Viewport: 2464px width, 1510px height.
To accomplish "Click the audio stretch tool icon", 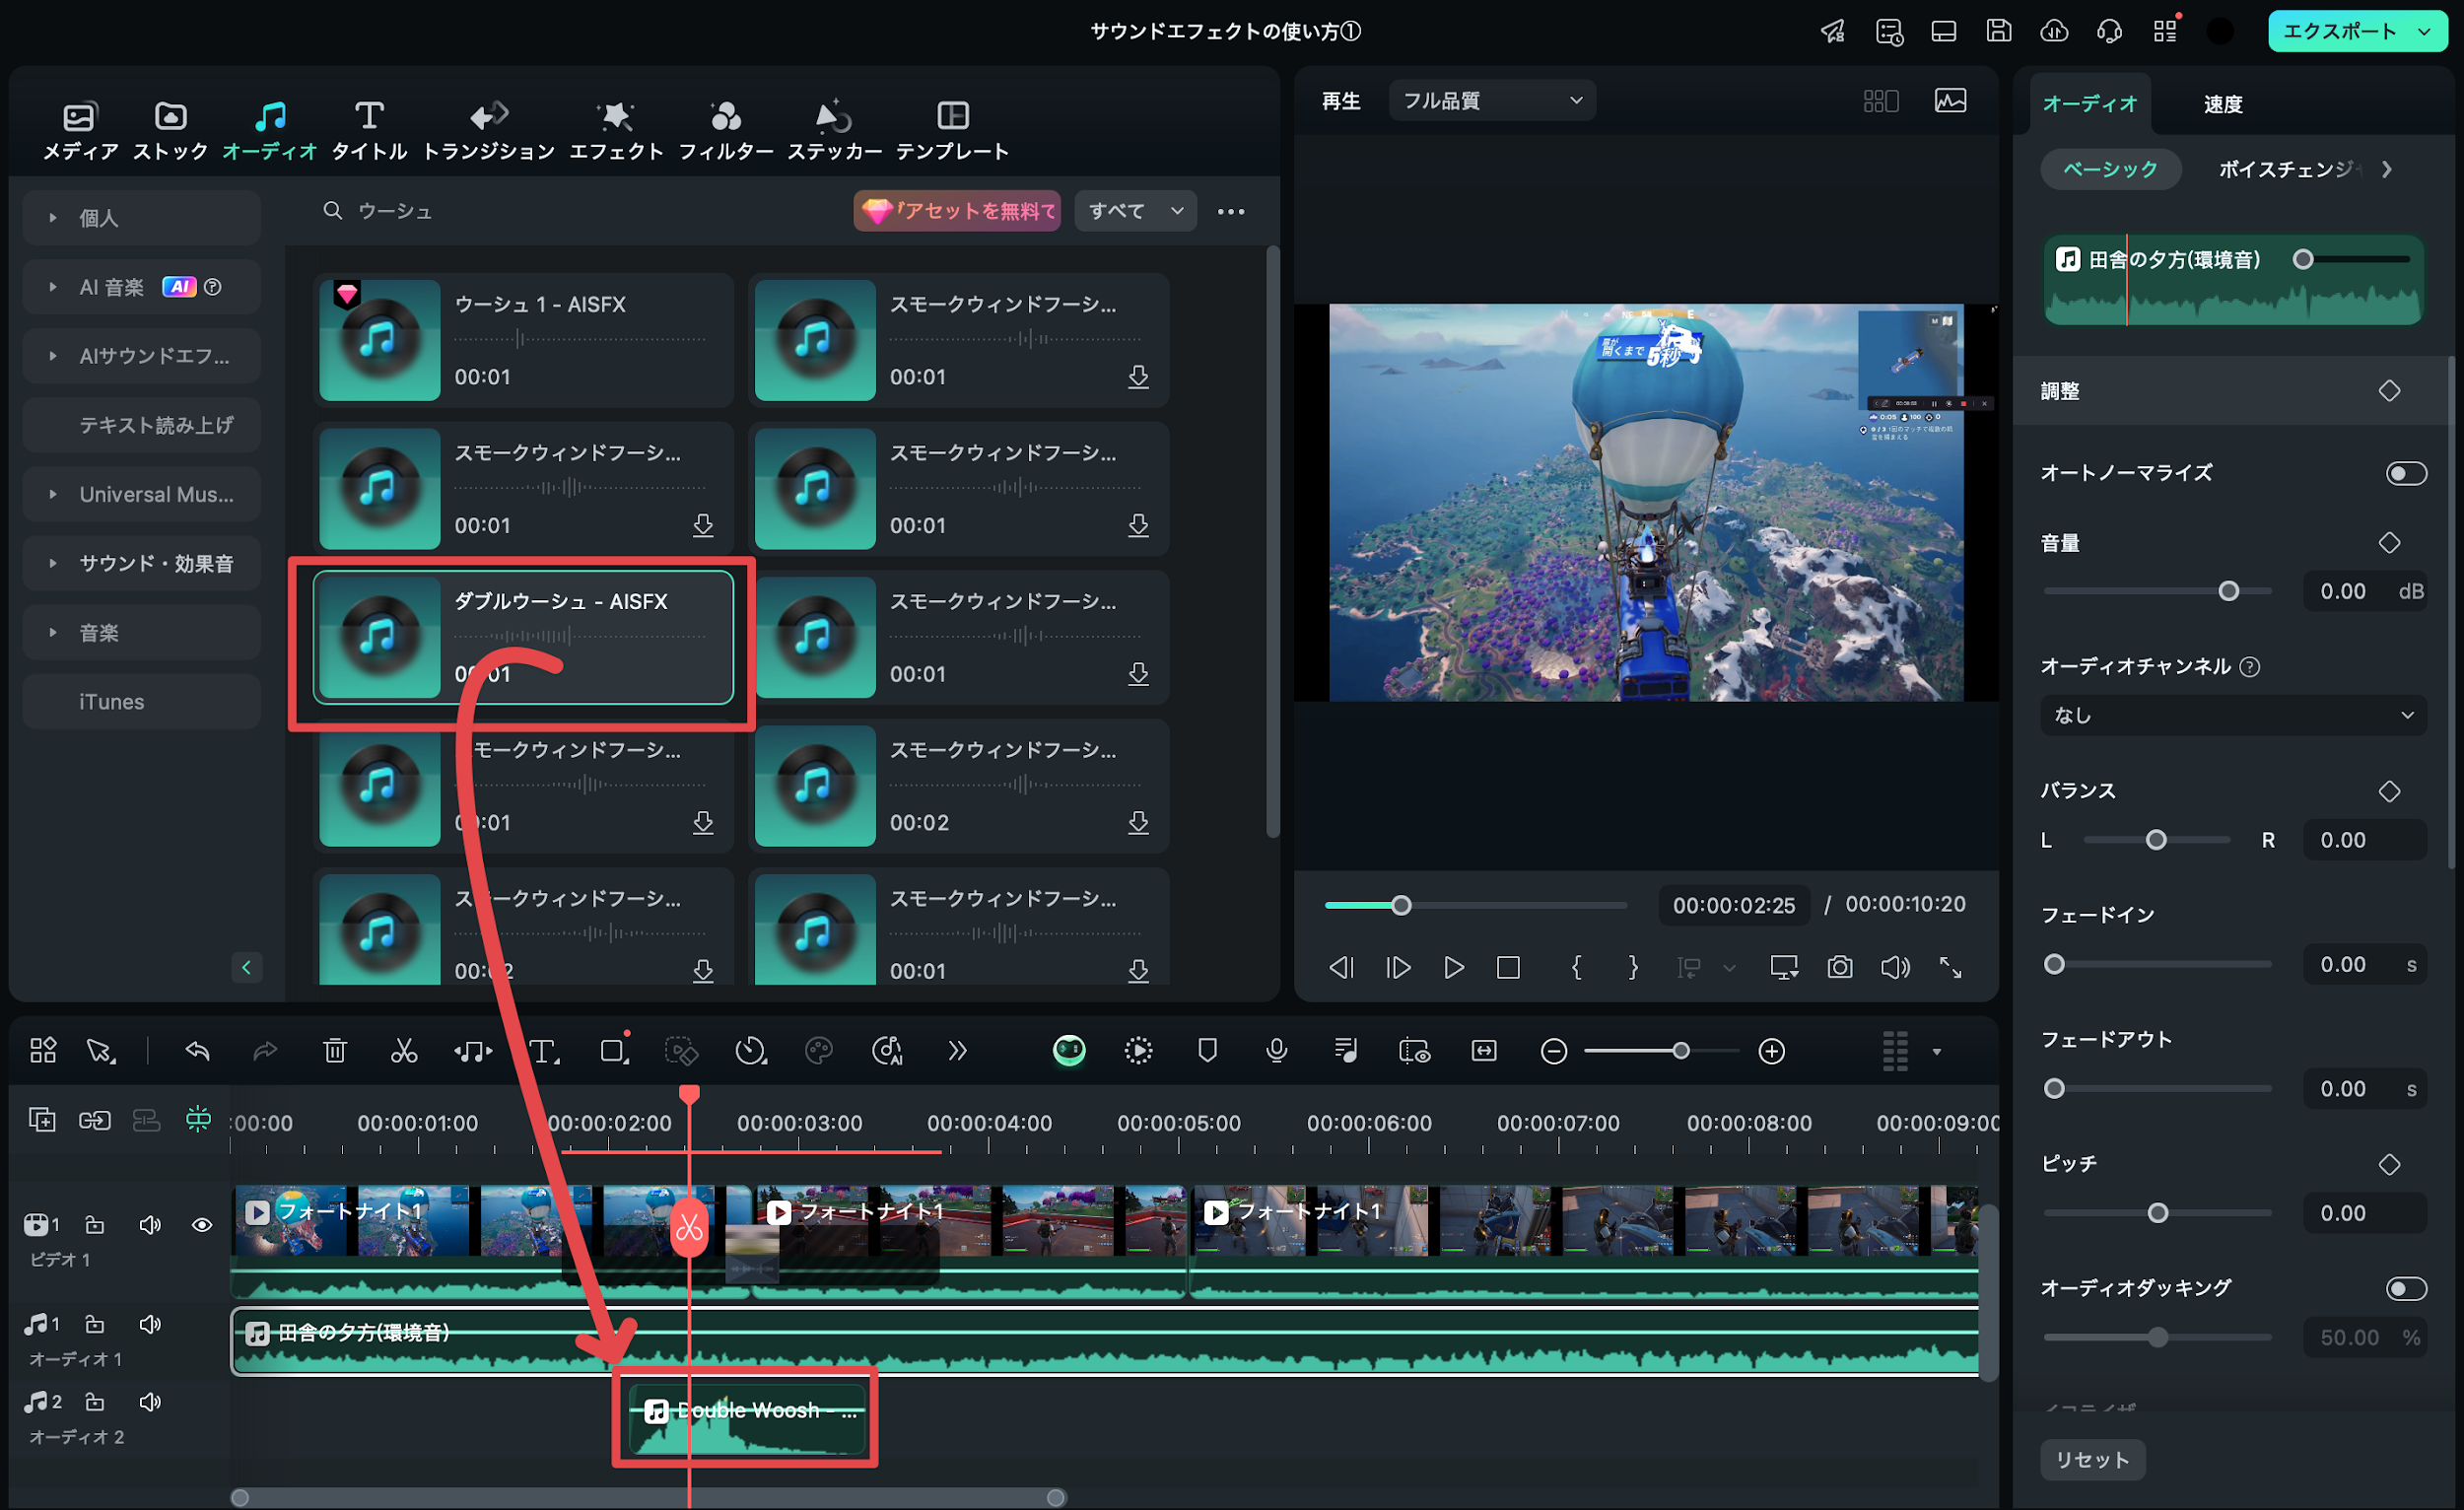I will 473,1050.
